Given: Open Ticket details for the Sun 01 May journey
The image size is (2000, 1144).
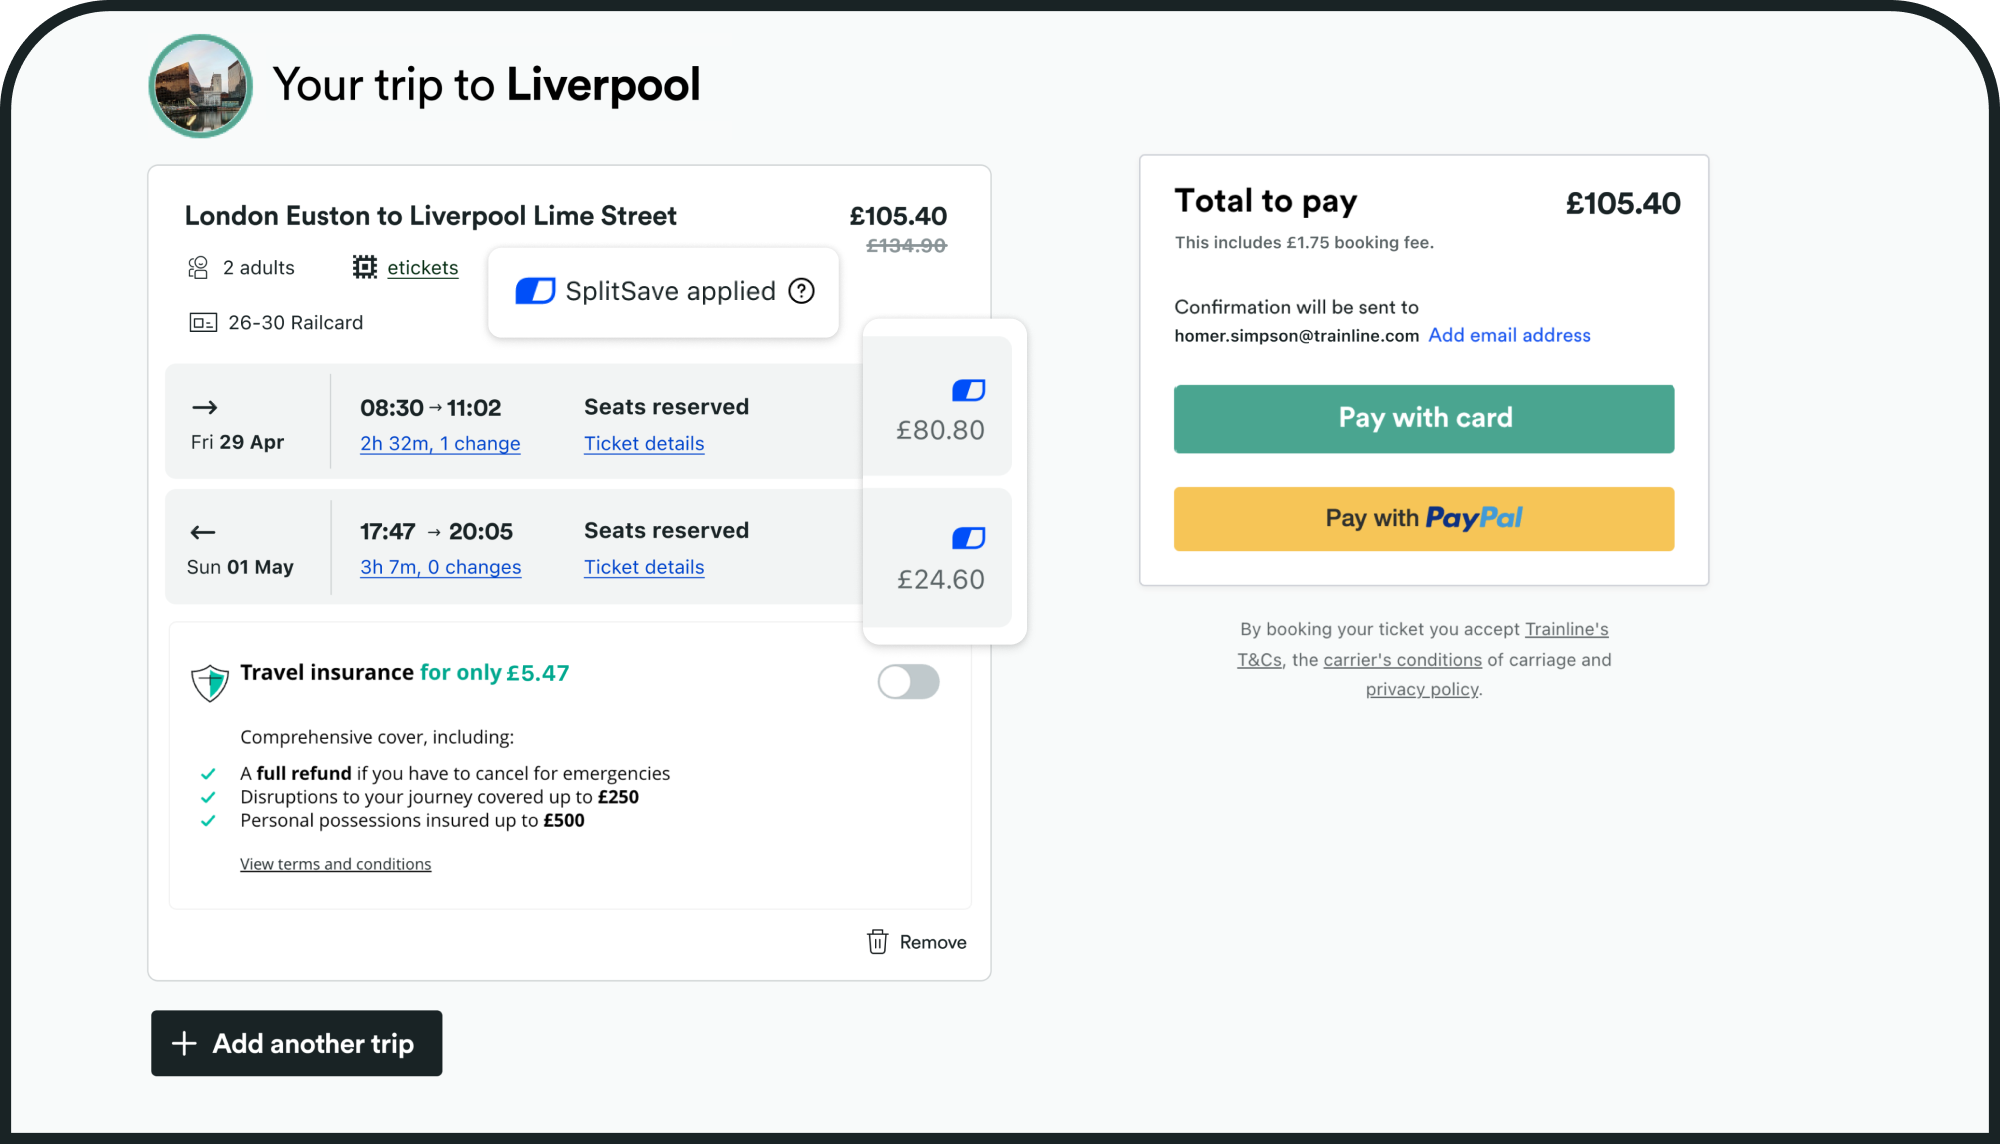Looking at the screenshot, I should pos(644,567).
